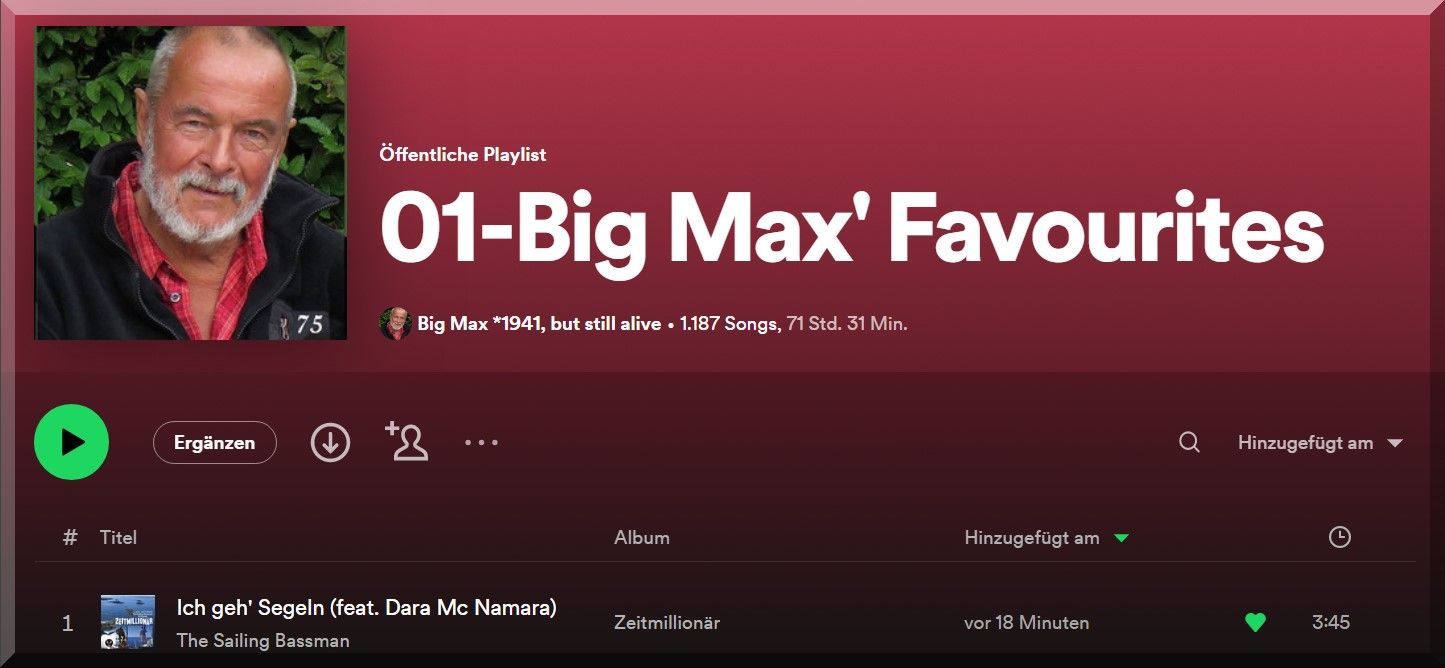Start playback with the green play button

(71, 442)
